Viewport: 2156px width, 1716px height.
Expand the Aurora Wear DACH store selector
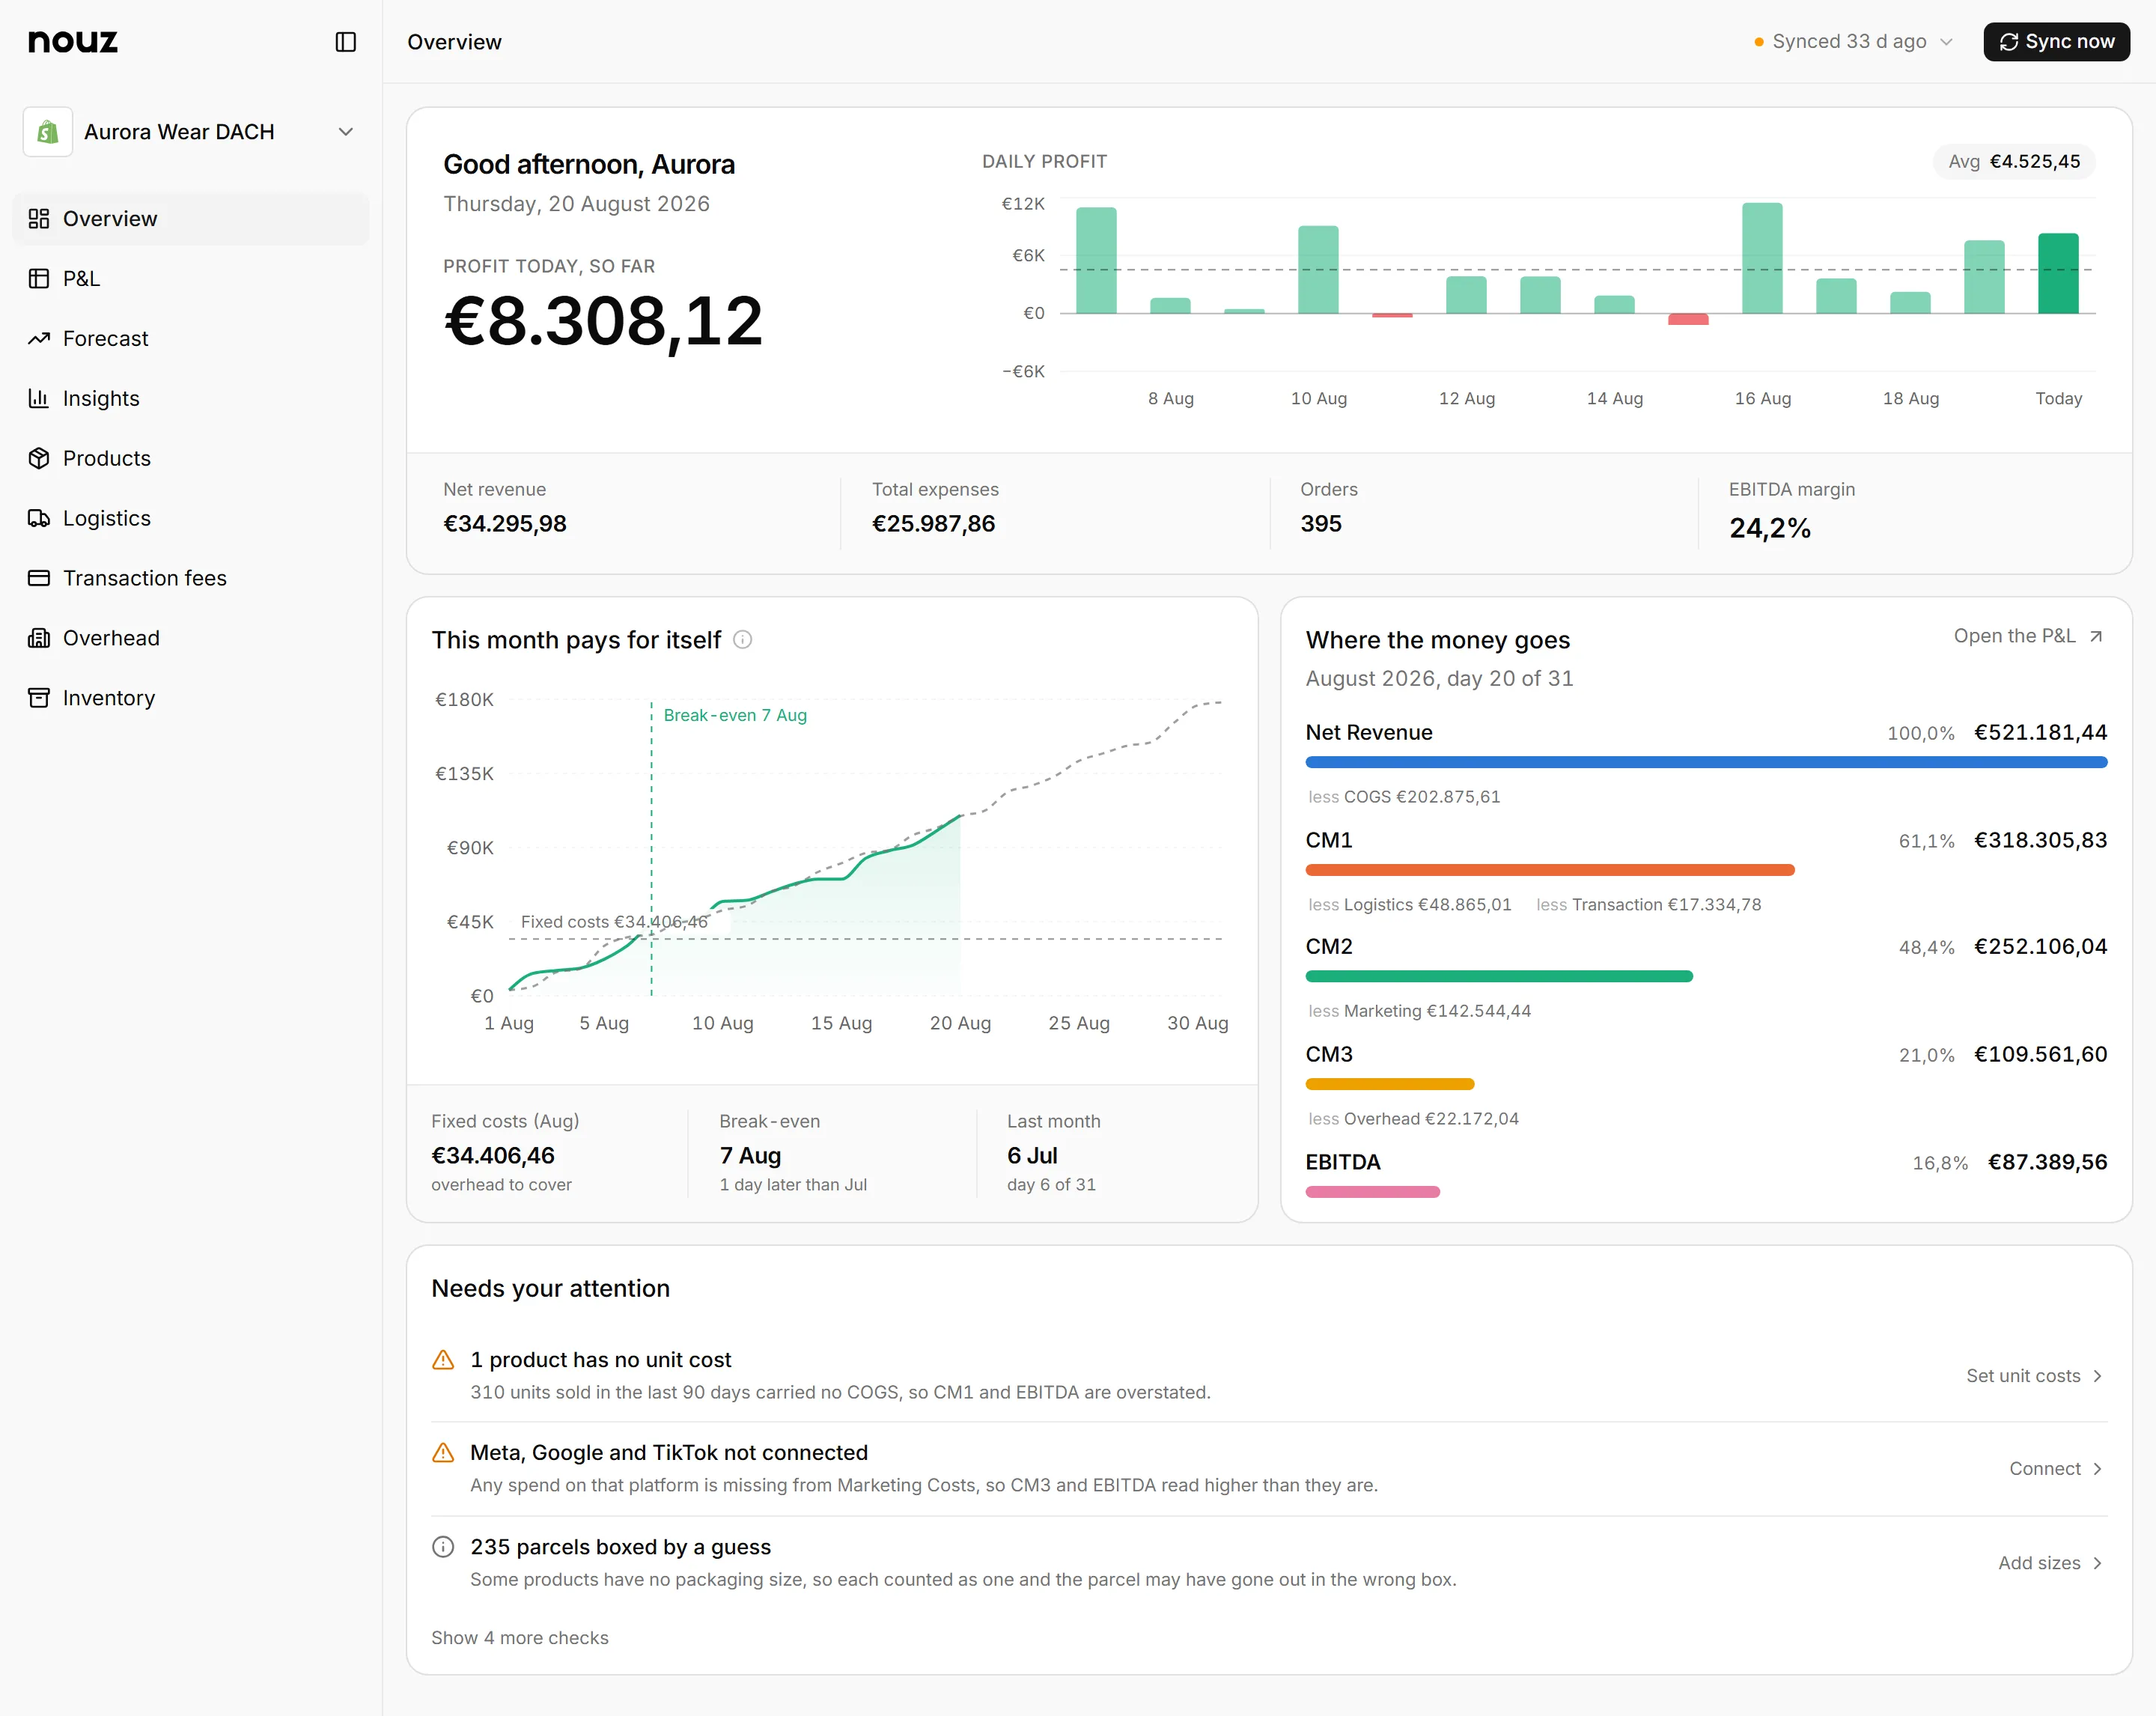click(191, 132)
